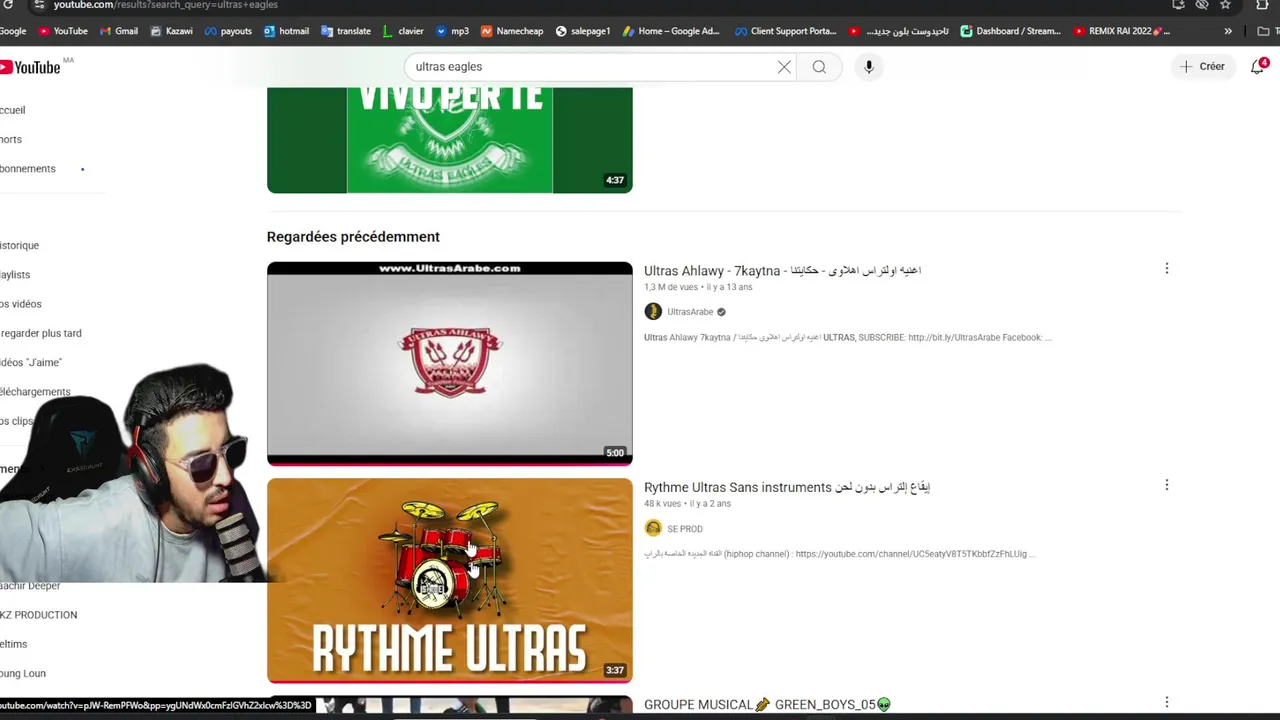Open the clavier bookmark
This screenshot has width=1280, height=720.
[x=403, y=31]
